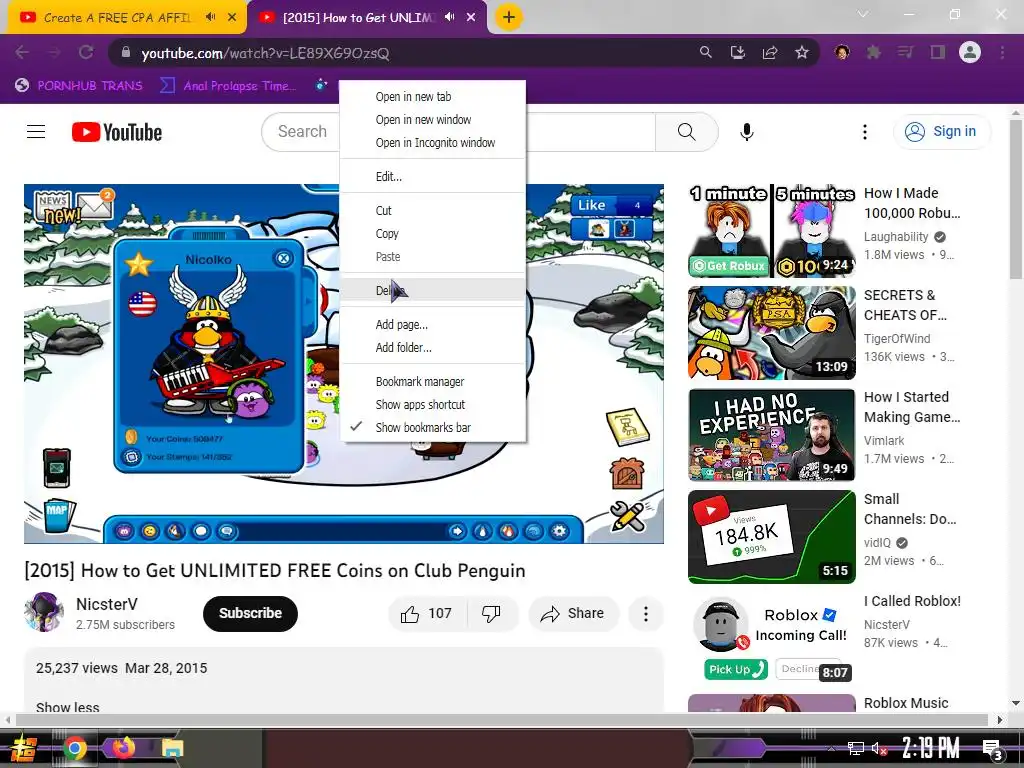Open NicsterV channel name link
The width and height of the screenshot is (1024, 768).
pyautogui.click(x=106, y=604)
